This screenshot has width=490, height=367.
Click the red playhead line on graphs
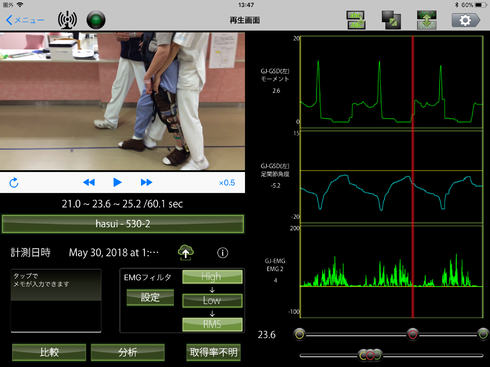click(x=412, y=177)
